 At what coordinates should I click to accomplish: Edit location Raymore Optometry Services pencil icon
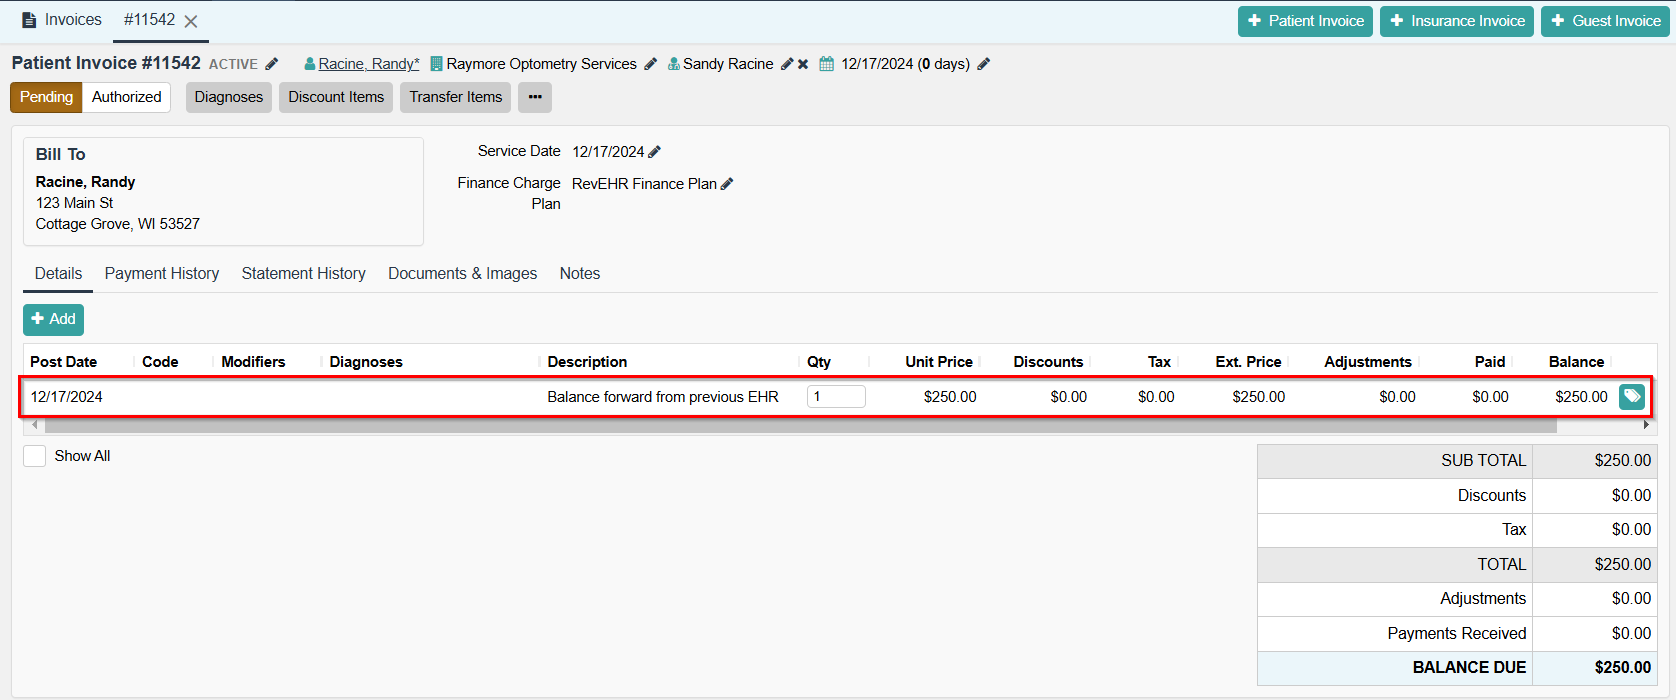pyautogui.click(x=650, y=64)
